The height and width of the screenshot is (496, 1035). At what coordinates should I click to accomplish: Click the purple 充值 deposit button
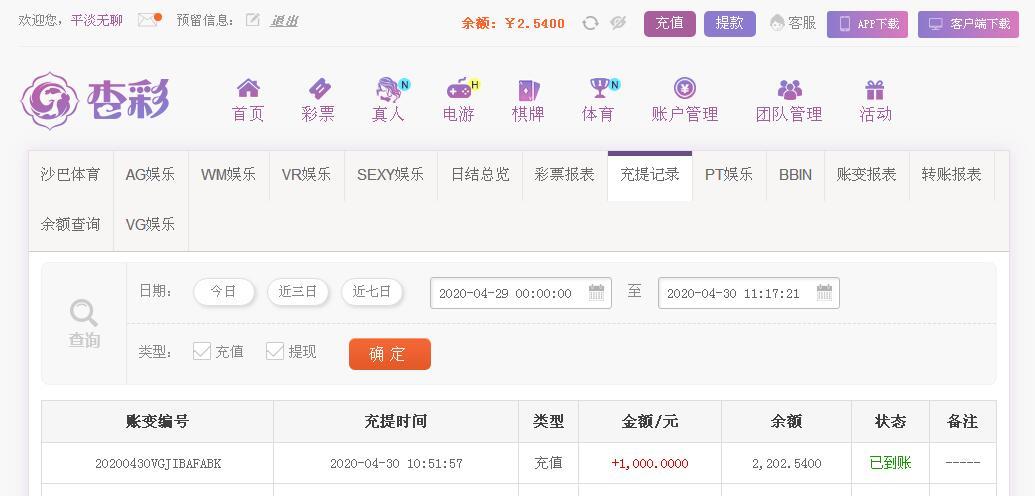[x=669, y=23]
